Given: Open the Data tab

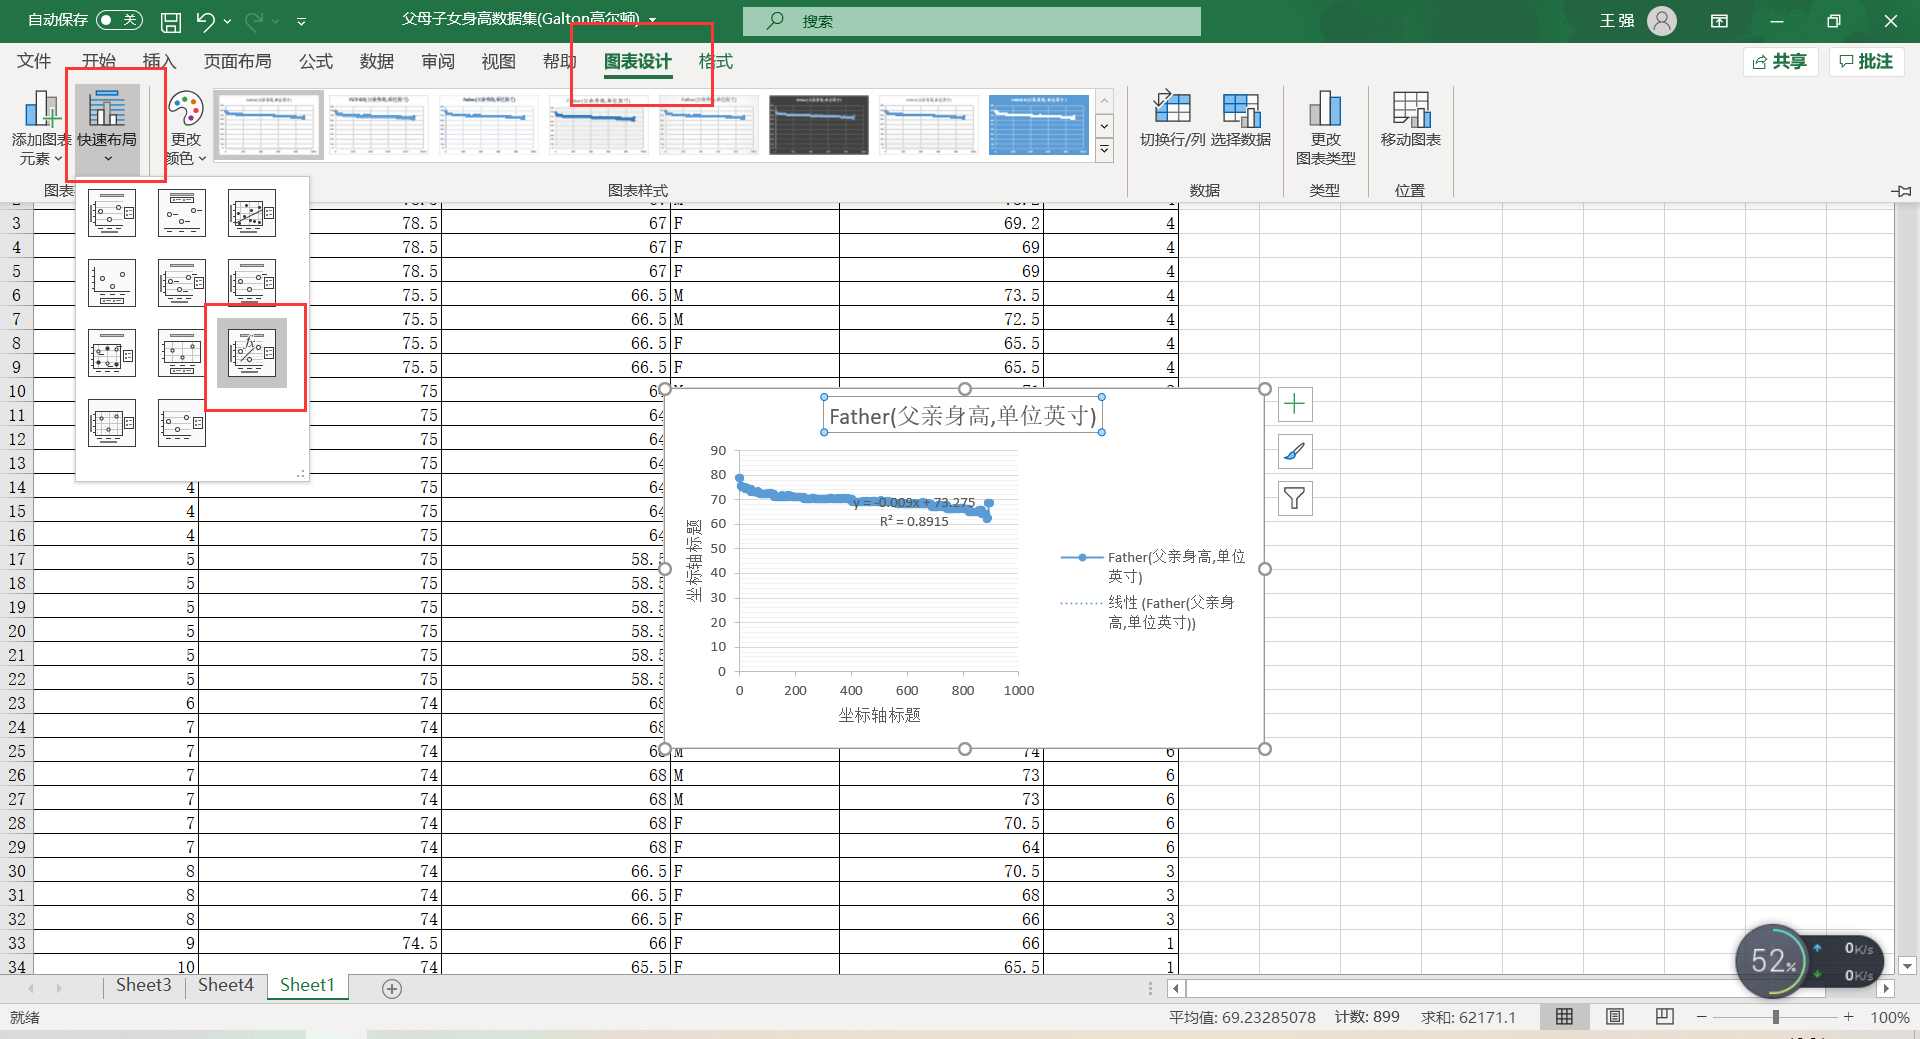Looking at the screenshot, I should (377, 61).
